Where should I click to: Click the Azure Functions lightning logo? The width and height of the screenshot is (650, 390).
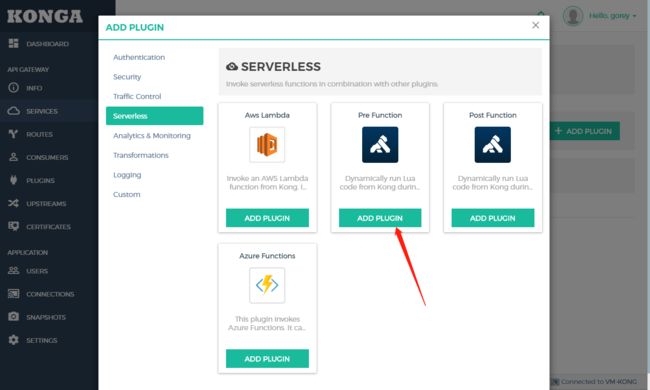(x=267, y=285)
